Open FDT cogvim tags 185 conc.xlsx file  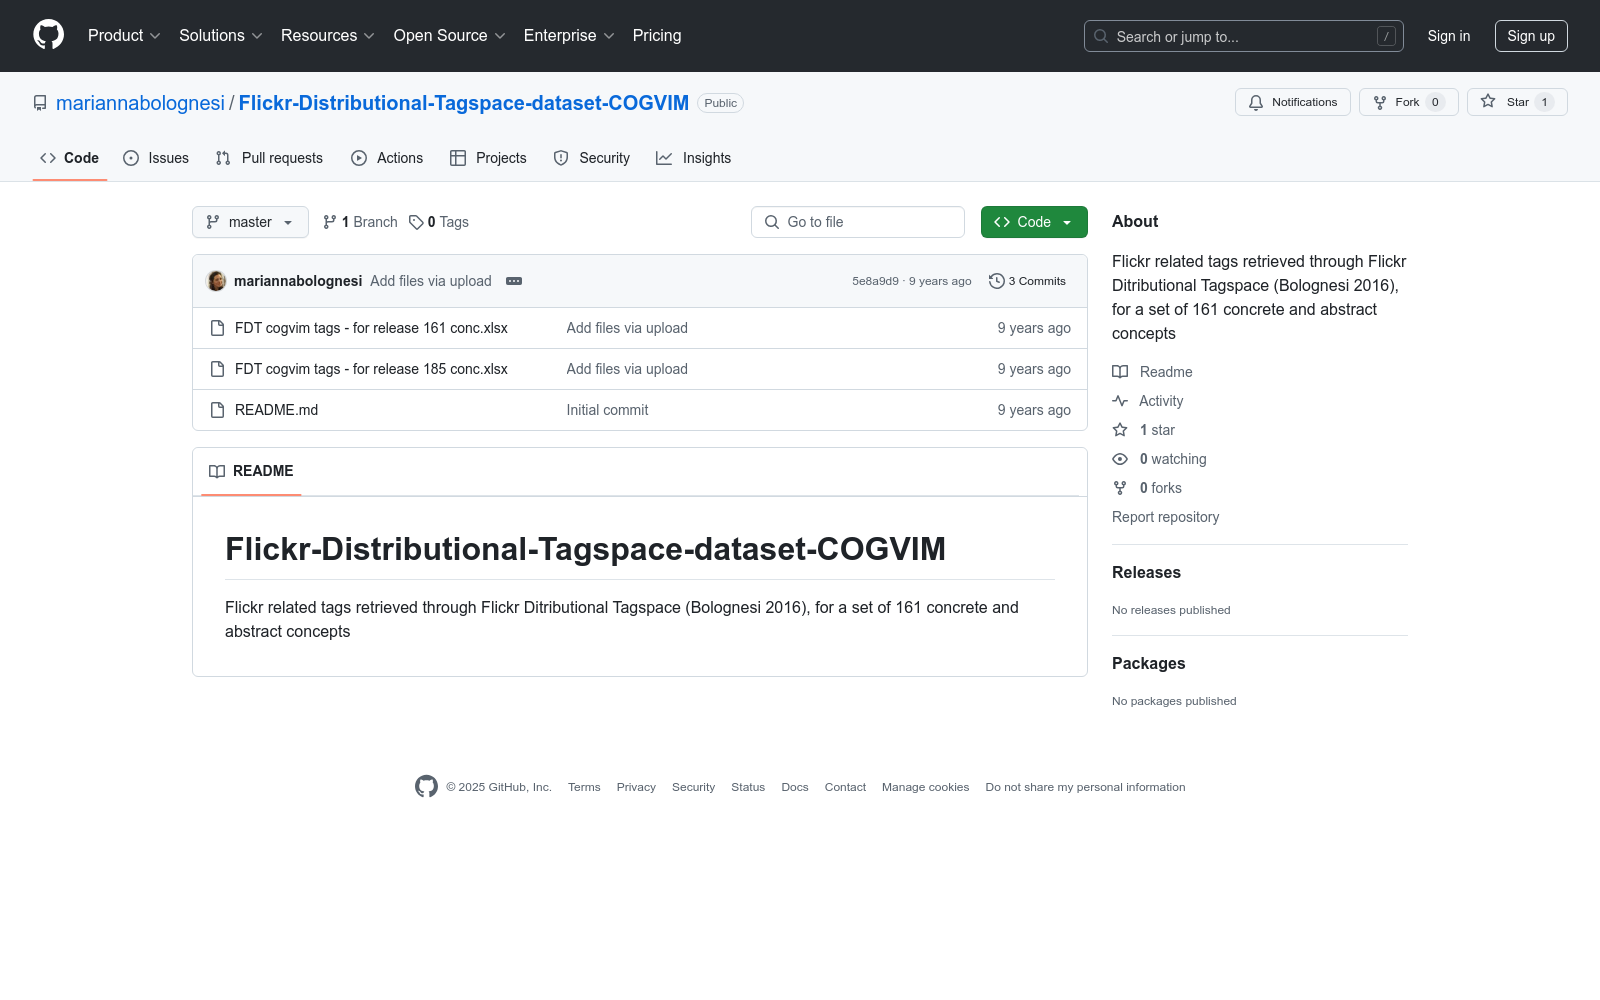(x=371, y=369)
